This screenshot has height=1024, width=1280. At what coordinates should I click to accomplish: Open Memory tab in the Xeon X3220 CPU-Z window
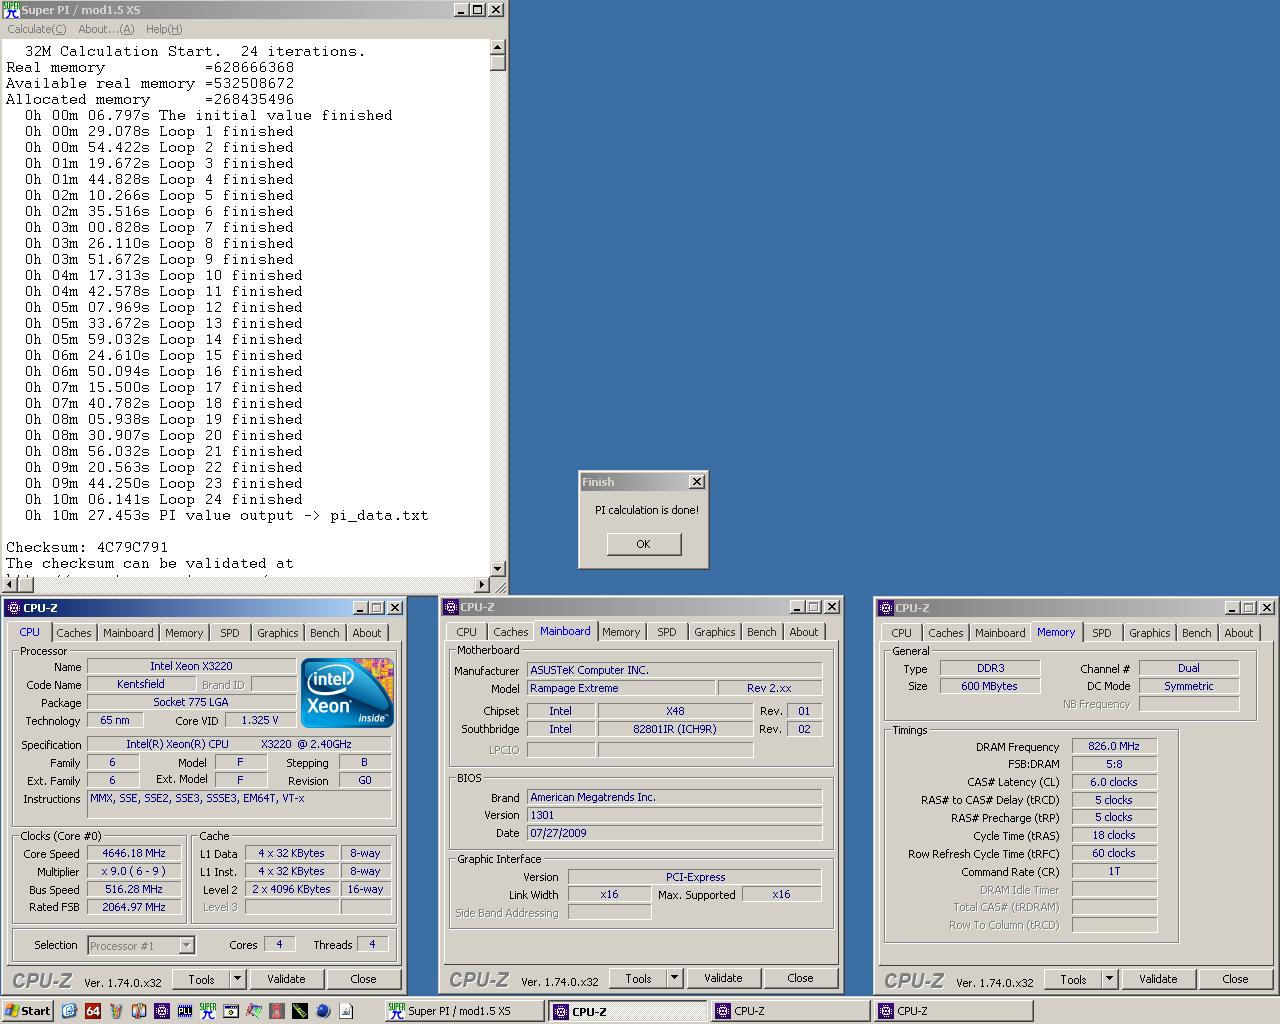184,633
